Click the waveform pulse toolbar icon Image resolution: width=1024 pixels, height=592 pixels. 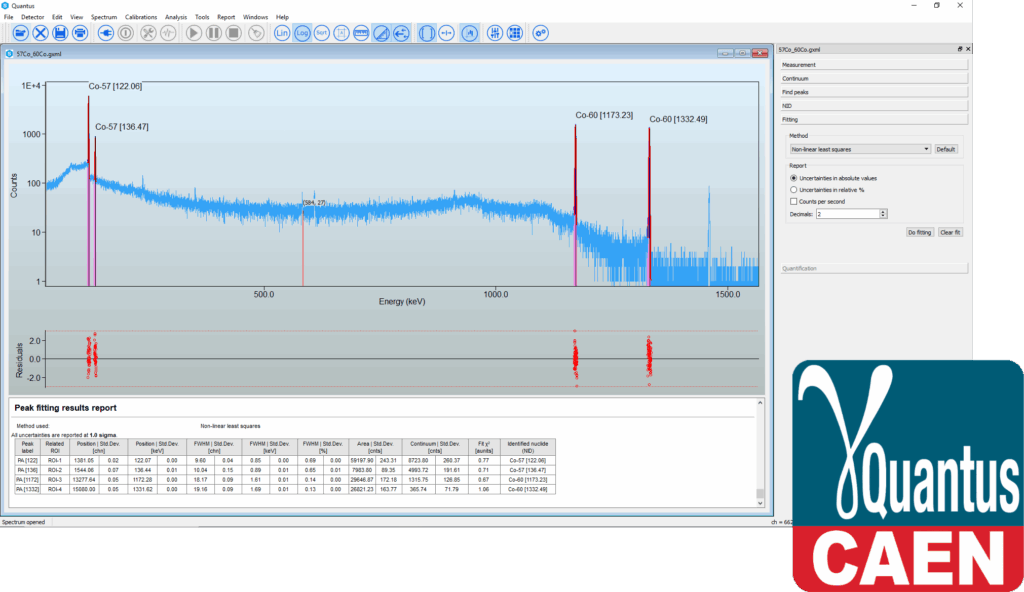coord(168,33)
